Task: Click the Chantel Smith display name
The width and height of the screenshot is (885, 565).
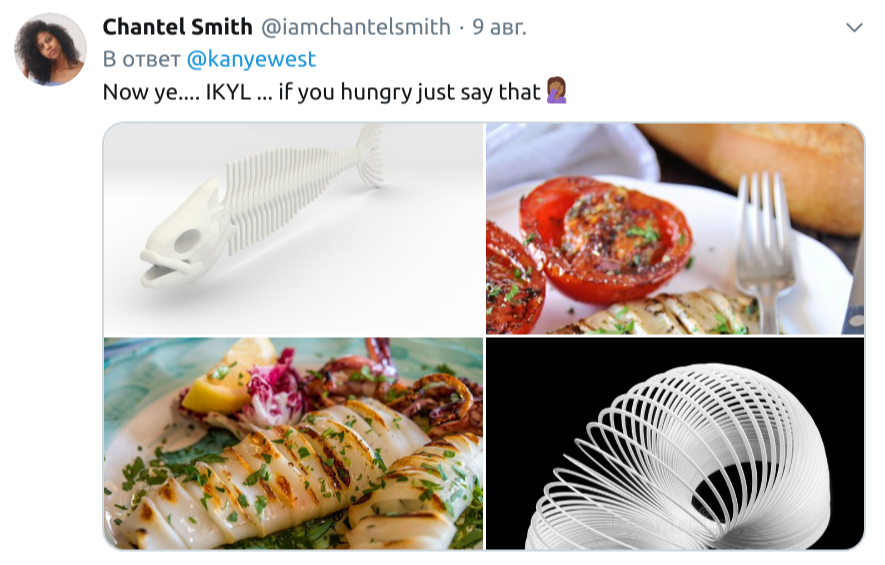Action: [x=177, y=27]
